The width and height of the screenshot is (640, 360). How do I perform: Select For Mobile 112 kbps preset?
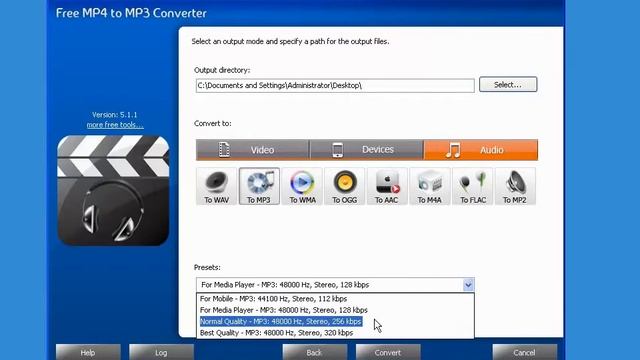[x=335, y=299]
